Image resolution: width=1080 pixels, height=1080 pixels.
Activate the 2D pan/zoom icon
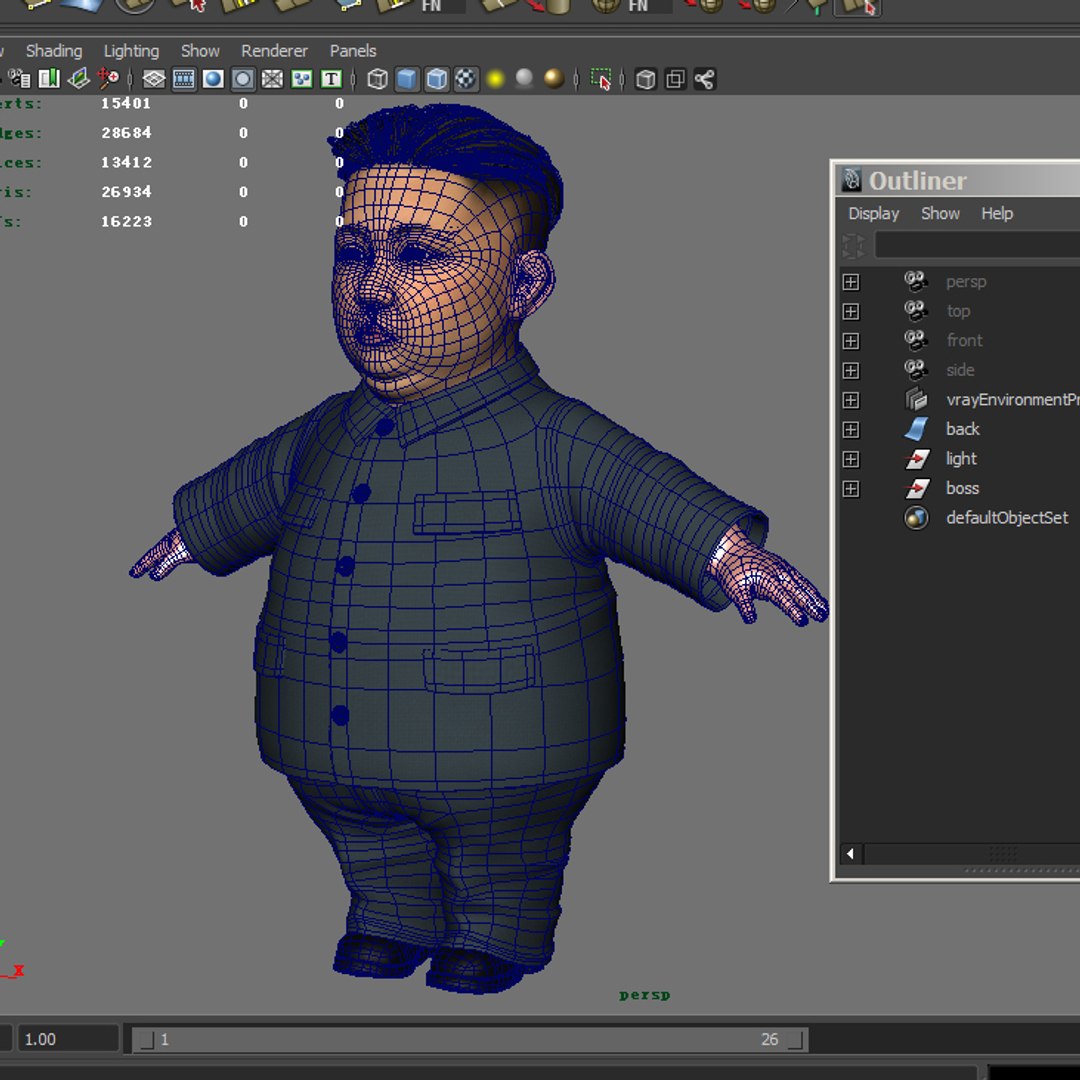[x=108, y=79]
